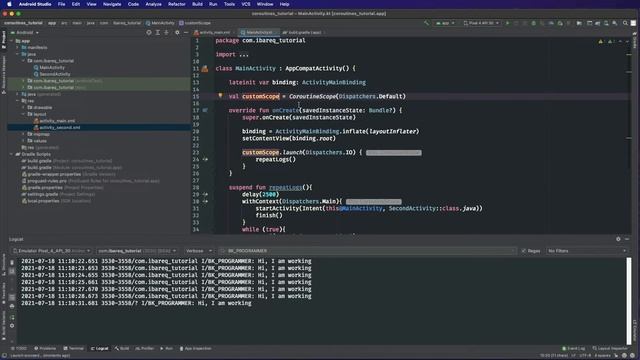Open the Layout Inspector tool window
Viewport: 640px width, 360px height.
610,349
